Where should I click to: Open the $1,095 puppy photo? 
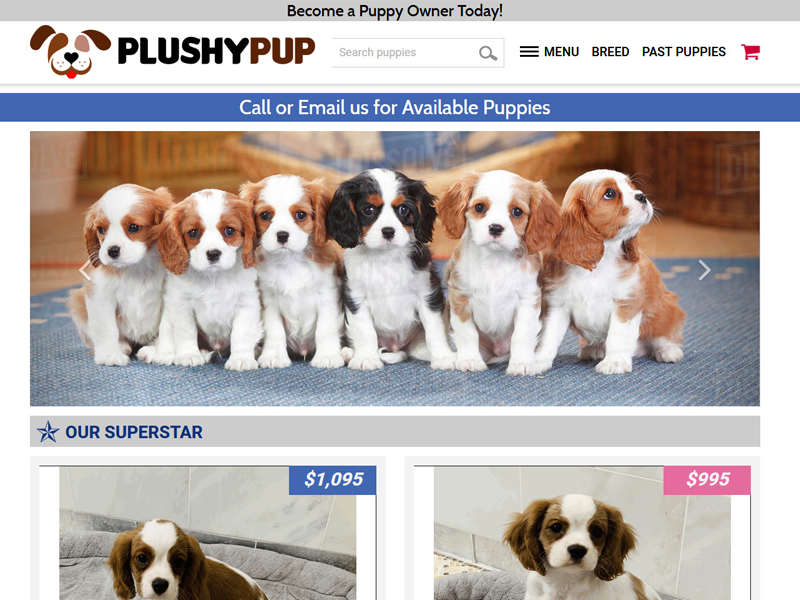tap(208, 533)
